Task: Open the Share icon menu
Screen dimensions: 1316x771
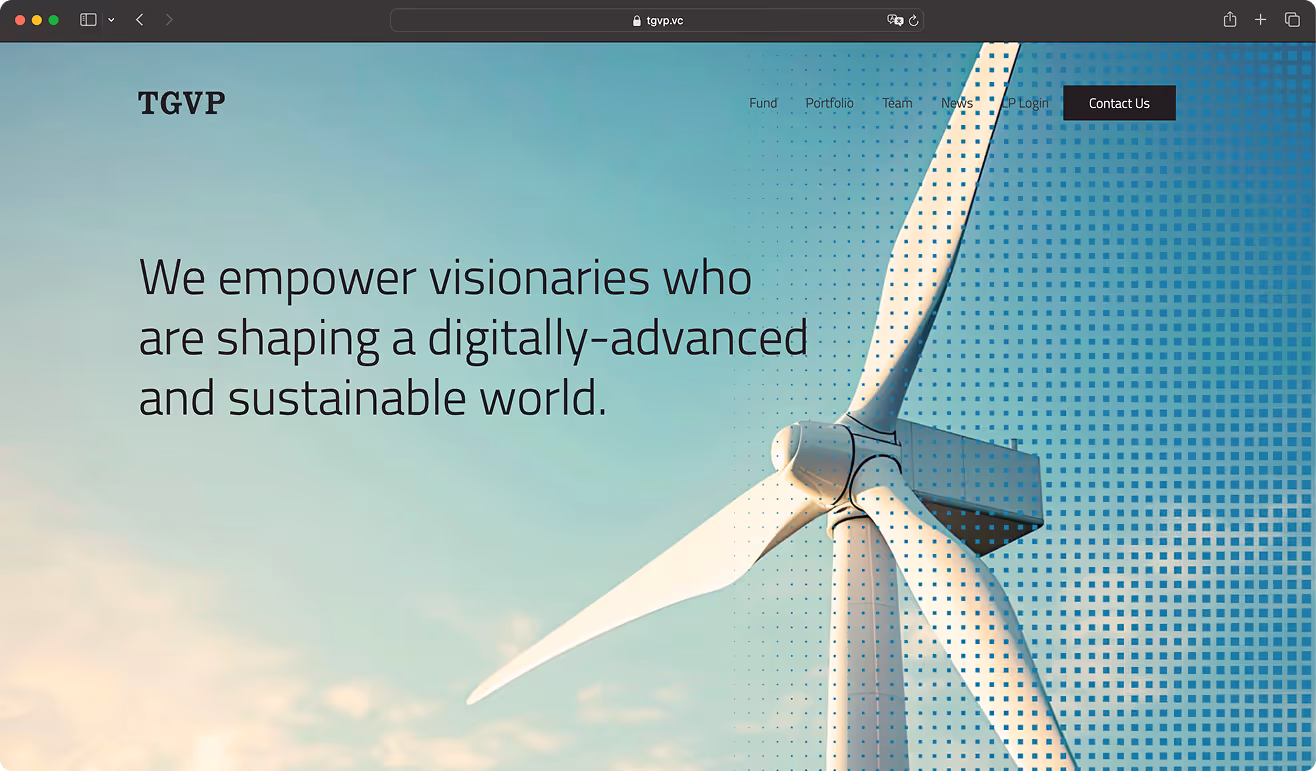Action: point(1230,20)
